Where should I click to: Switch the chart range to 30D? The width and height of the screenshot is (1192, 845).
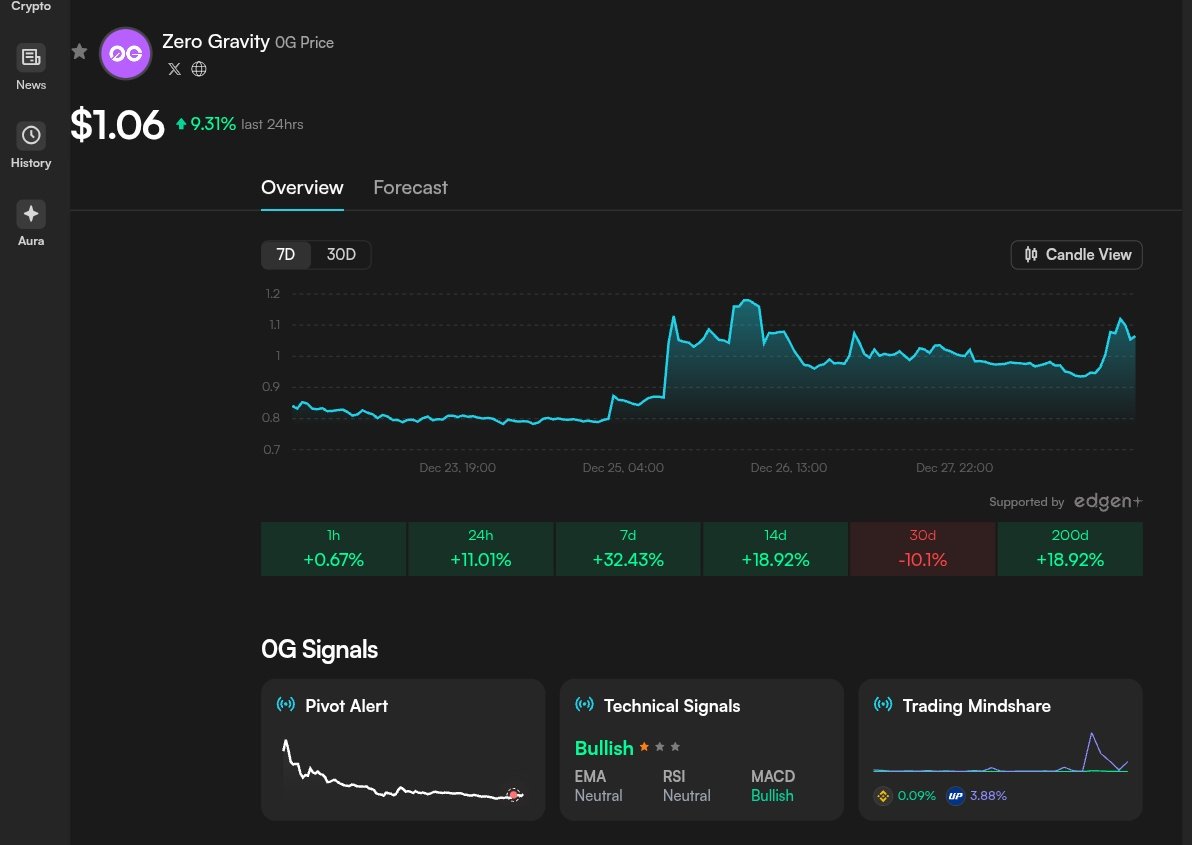point(341,254)
